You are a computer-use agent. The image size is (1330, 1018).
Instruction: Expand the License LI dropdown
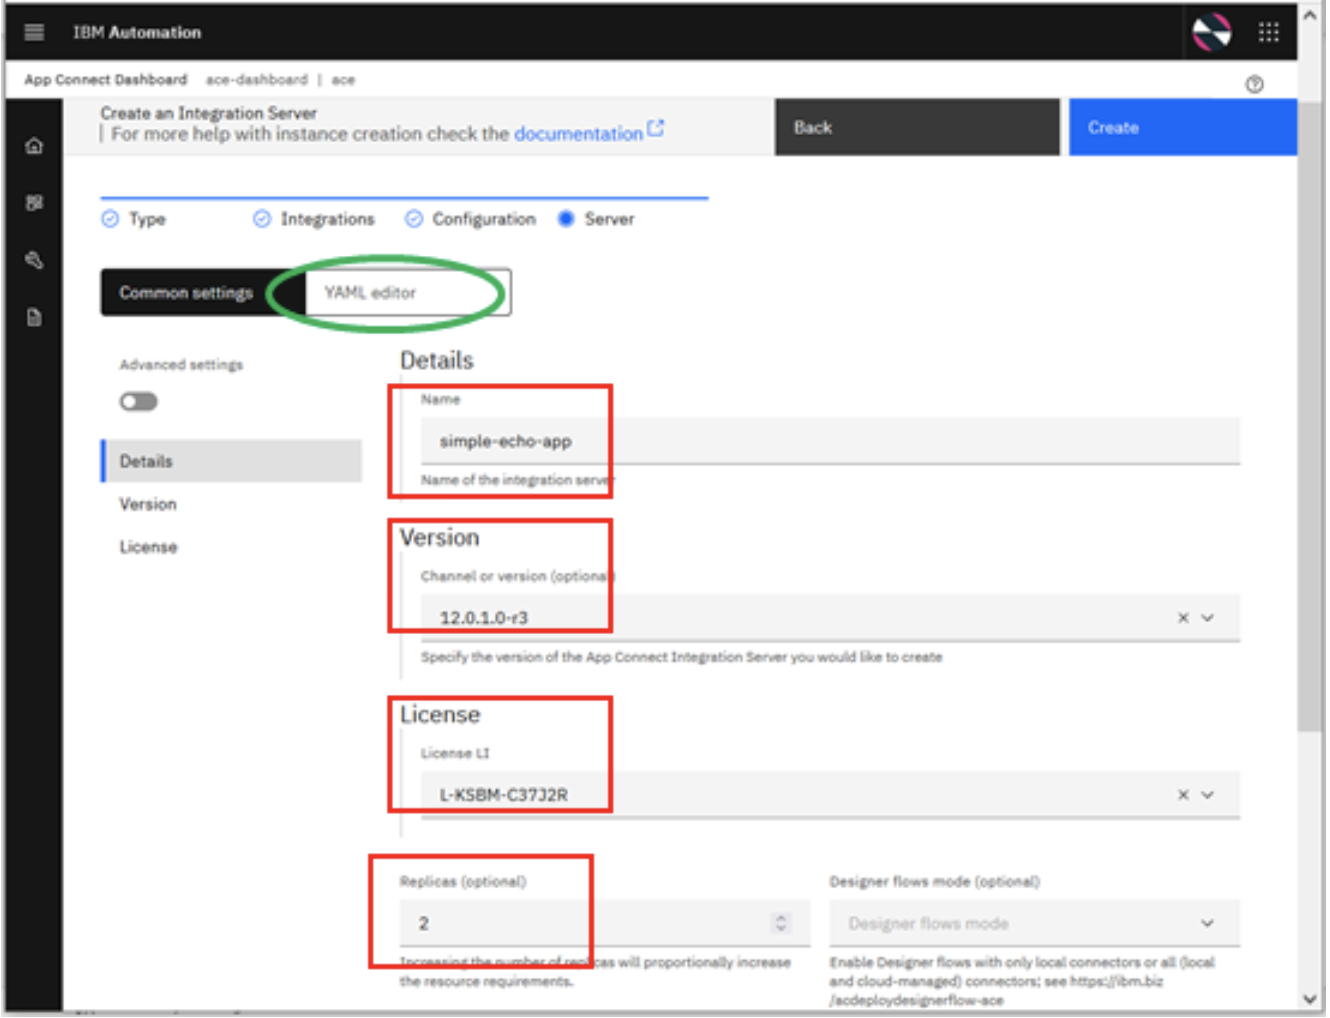1208,795
